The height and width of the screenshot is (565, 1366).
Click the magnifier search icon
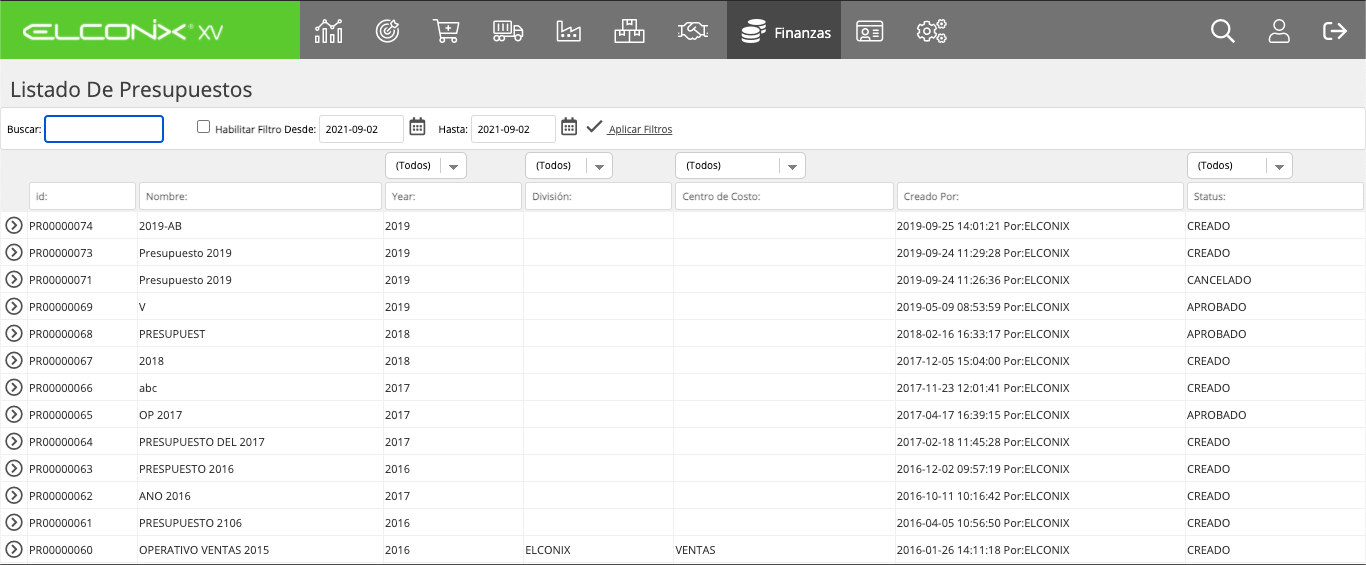[x=1222, y=31]
